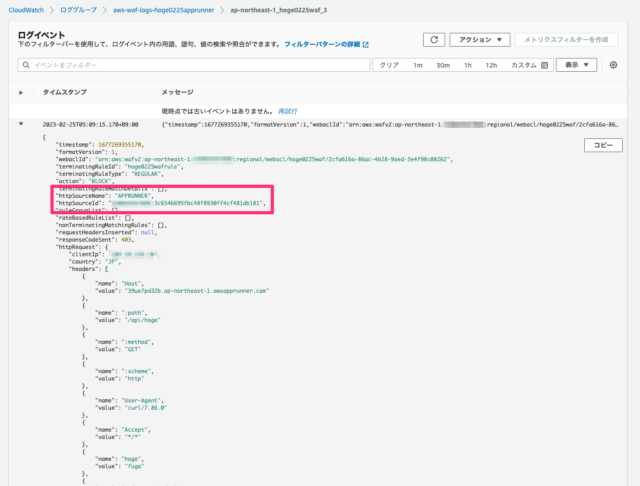Click the "country": "JP" line
Image resolution: width=640 pixels, height=486 pixels.
95,262
